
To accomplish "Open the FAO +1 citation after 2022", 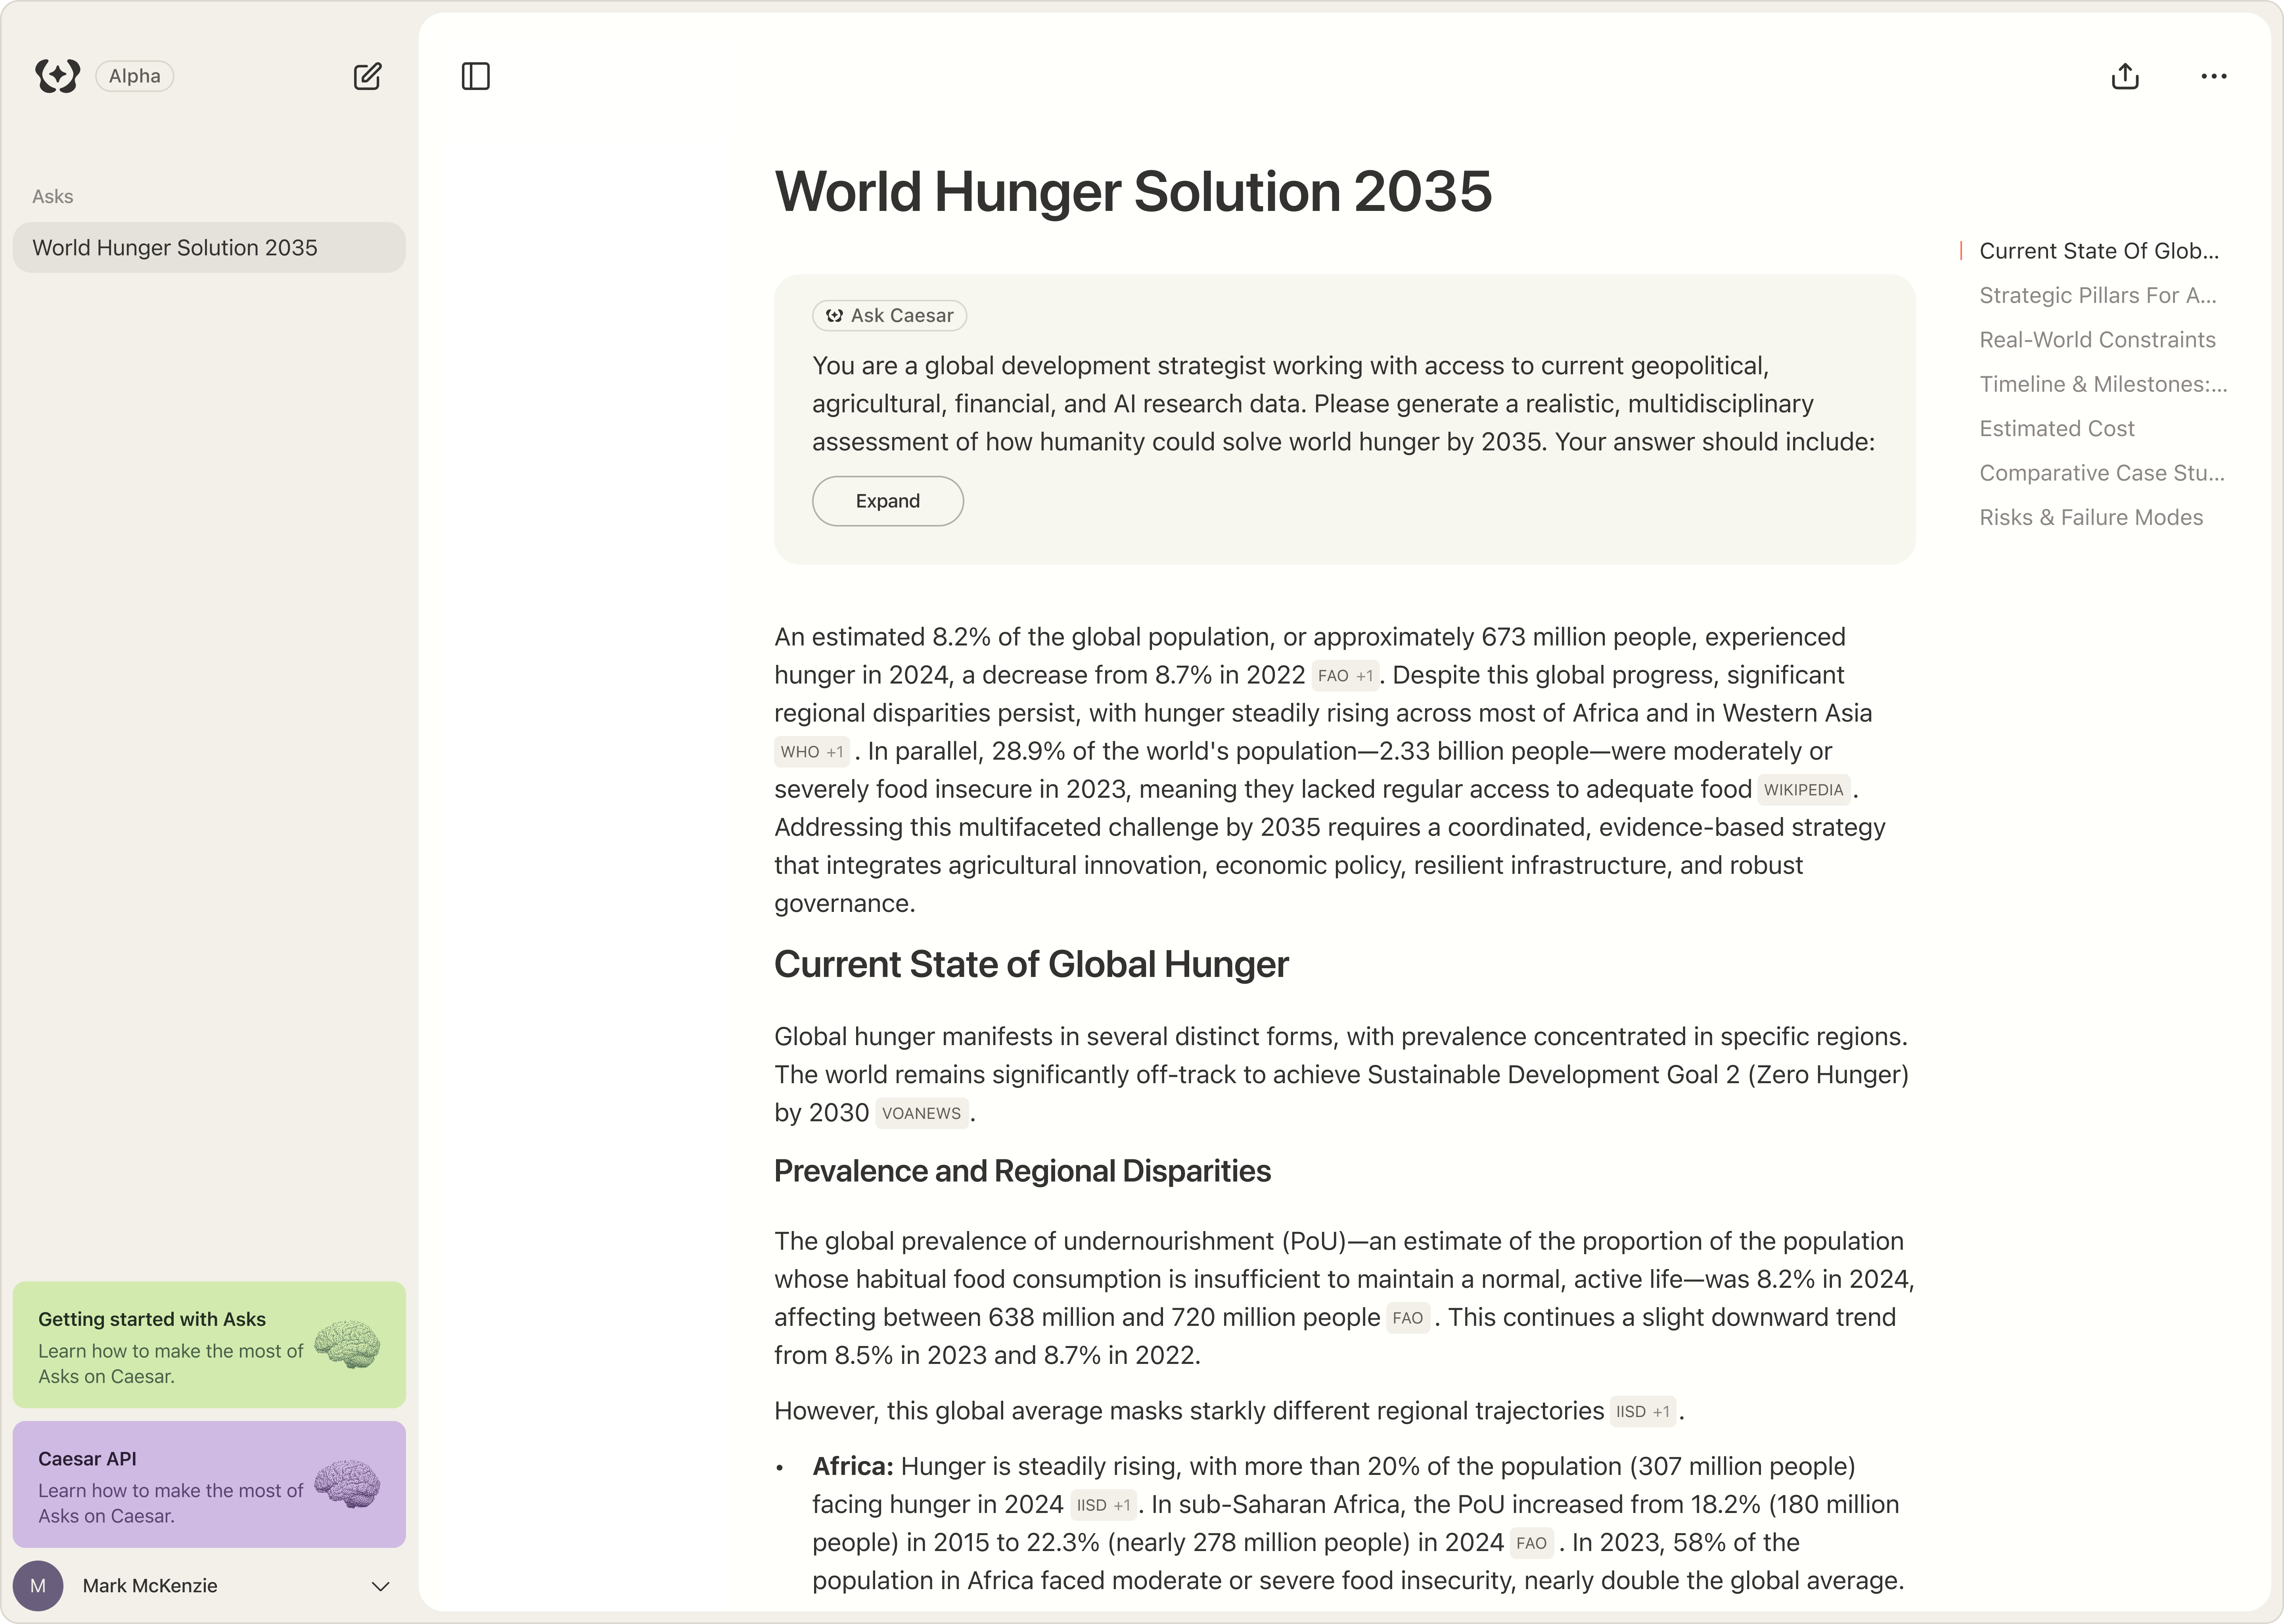I will (1345, 676).
